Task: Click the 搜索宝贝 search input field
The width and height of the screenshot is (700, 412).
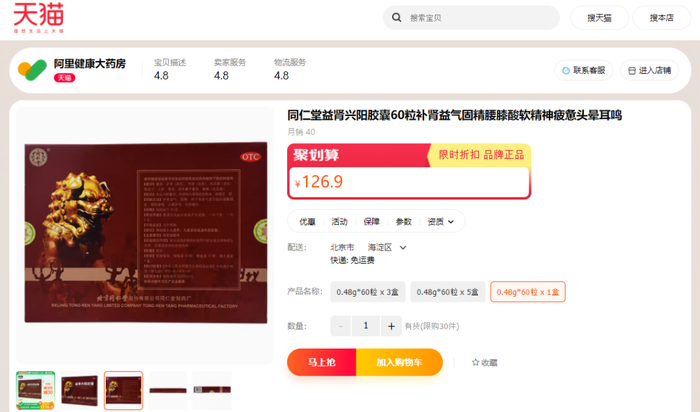Action: click(x=480, y=18)
